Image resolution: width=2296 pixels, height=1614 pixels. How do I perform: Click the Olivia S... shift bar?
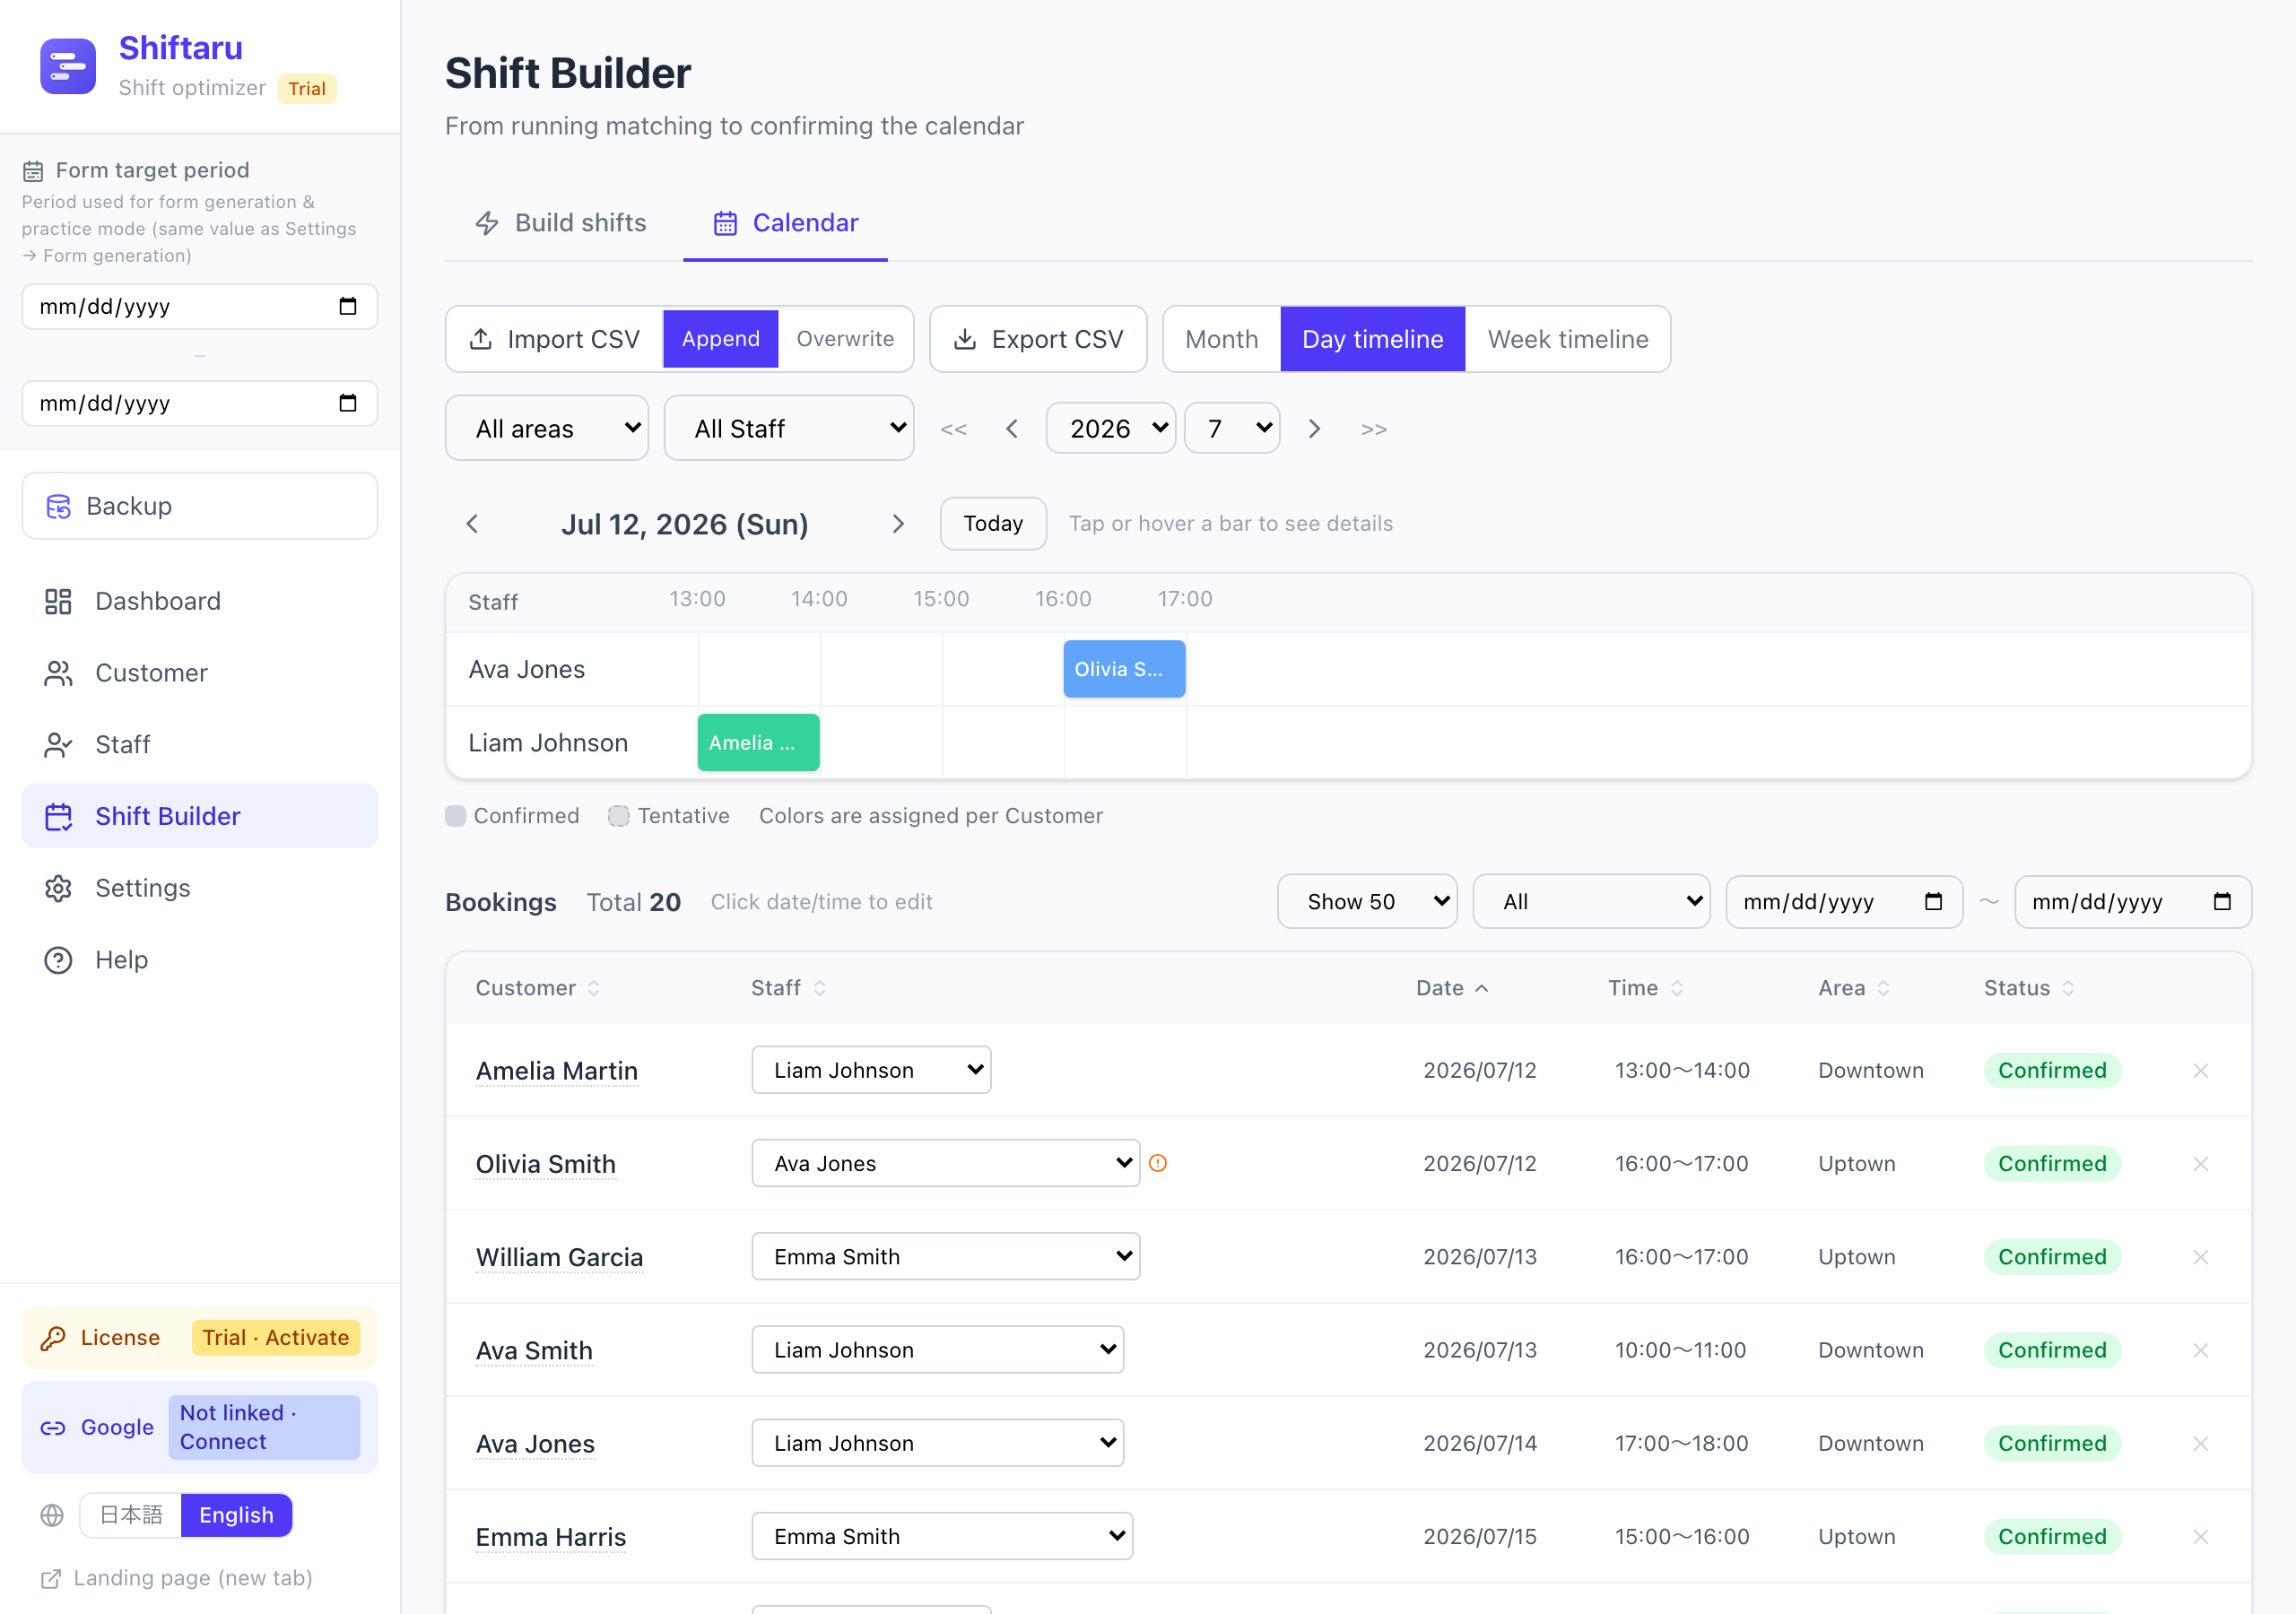coord(1124,669)
